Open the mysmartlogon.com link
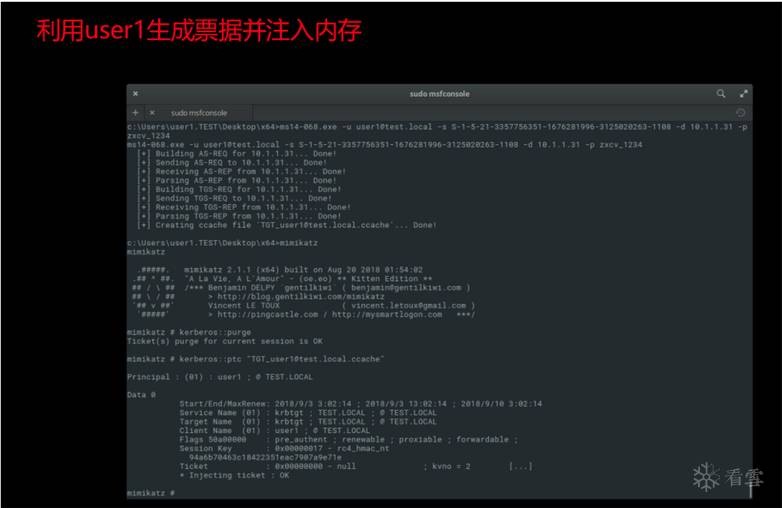Viewport: 782px width, 508px height. coord(387,315)
